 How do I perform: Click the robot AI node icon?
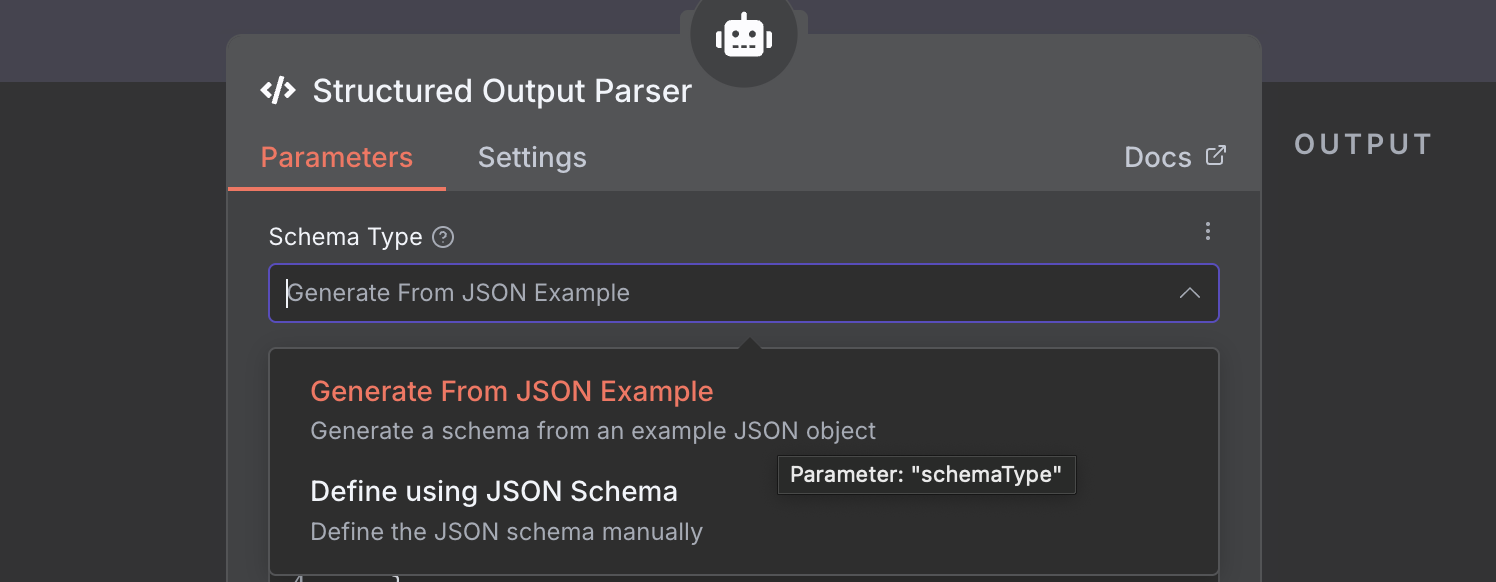(743, 38)
